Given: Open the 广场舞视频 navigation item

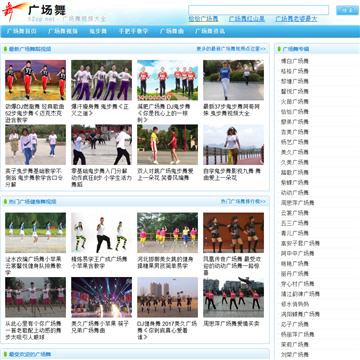Looking at the screenshot, I should coord(63,31).
